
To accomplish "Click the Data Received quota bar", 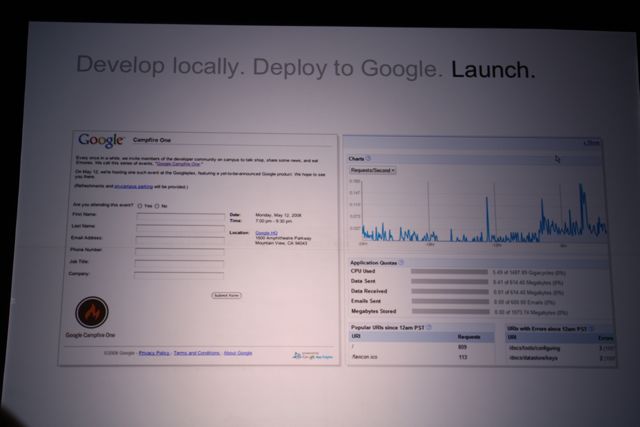I will [450, 291].
